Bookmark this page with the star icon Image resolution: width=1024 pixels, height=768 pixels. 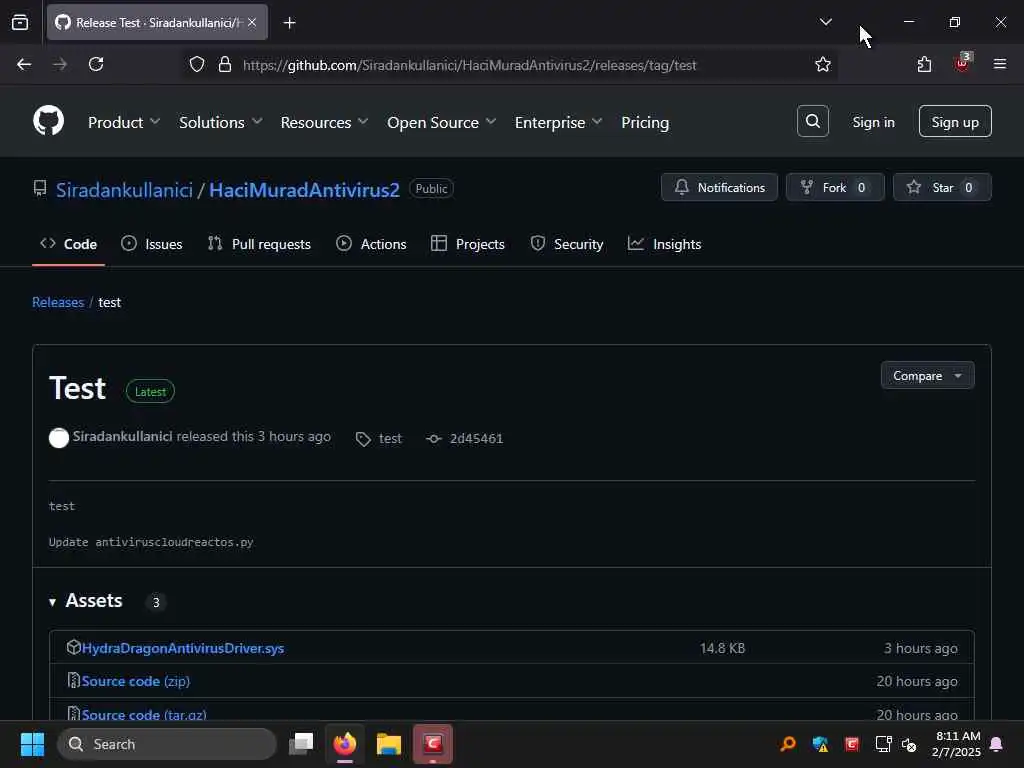(x=822, y=65)
